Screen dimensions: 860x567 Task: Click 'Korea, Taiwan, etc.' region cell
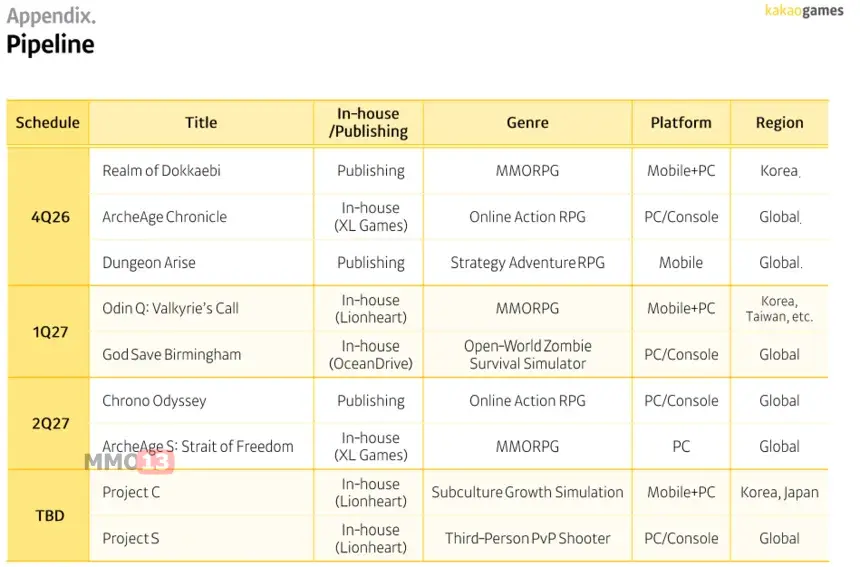(779, 308)
